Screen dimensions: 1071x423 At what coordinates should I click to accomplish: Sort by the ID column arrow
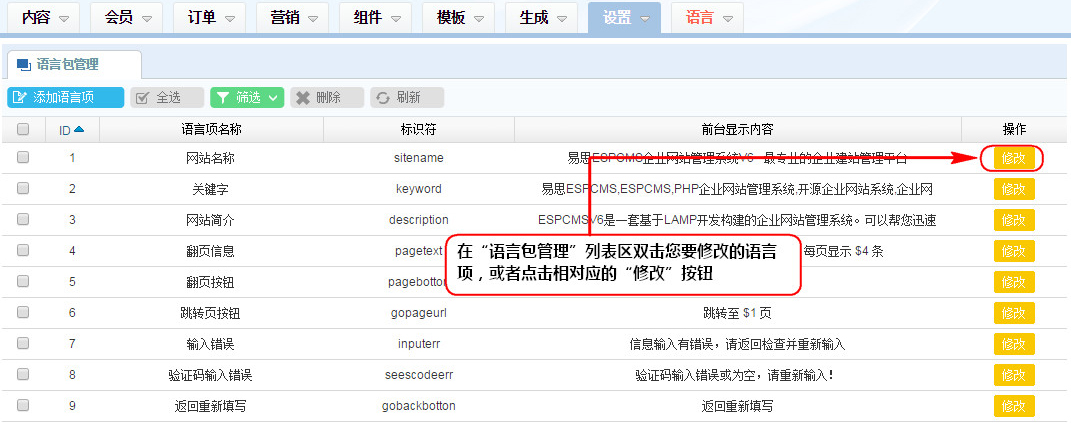click(79, 129)
